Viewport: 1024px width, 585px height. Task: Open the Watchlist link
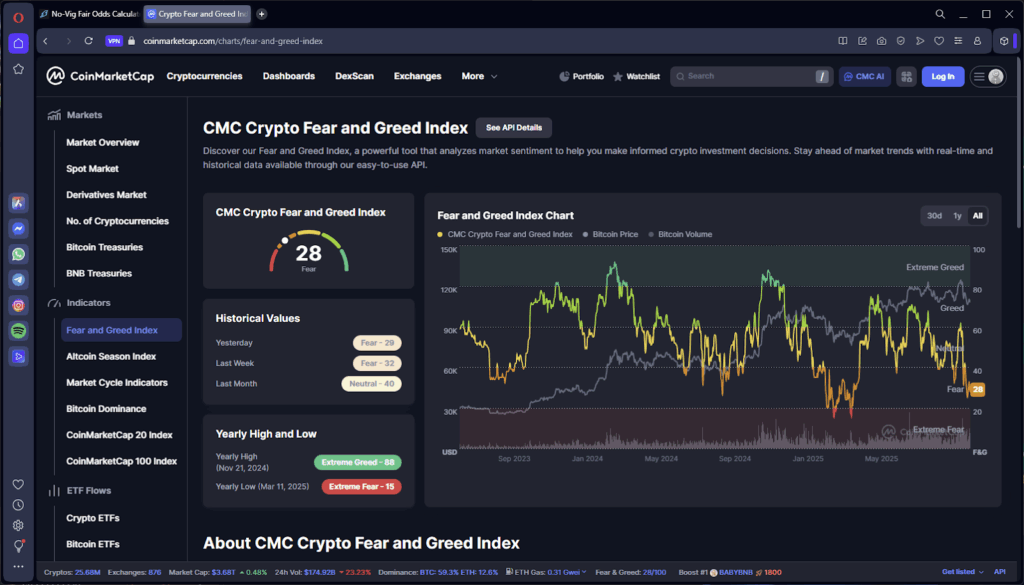[637, 76]
